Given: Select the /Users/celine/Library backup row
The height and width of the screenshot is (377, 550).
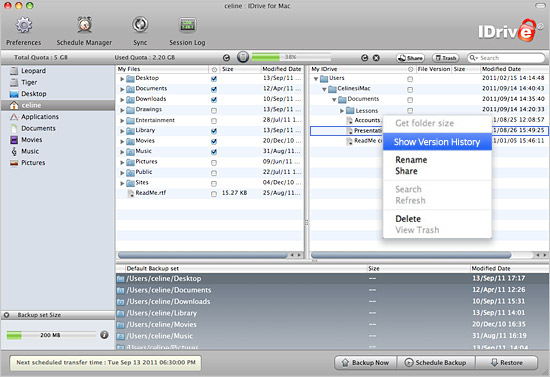Looking at the screenshot, I should [x=332, y=313].
